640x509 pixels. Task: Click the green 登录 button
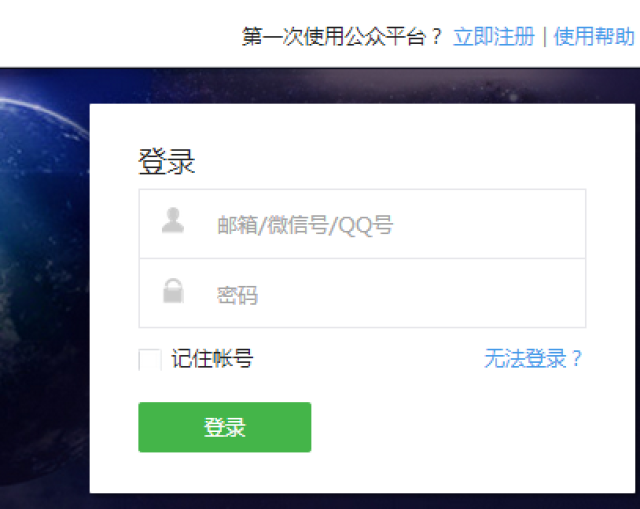point(225,427)
